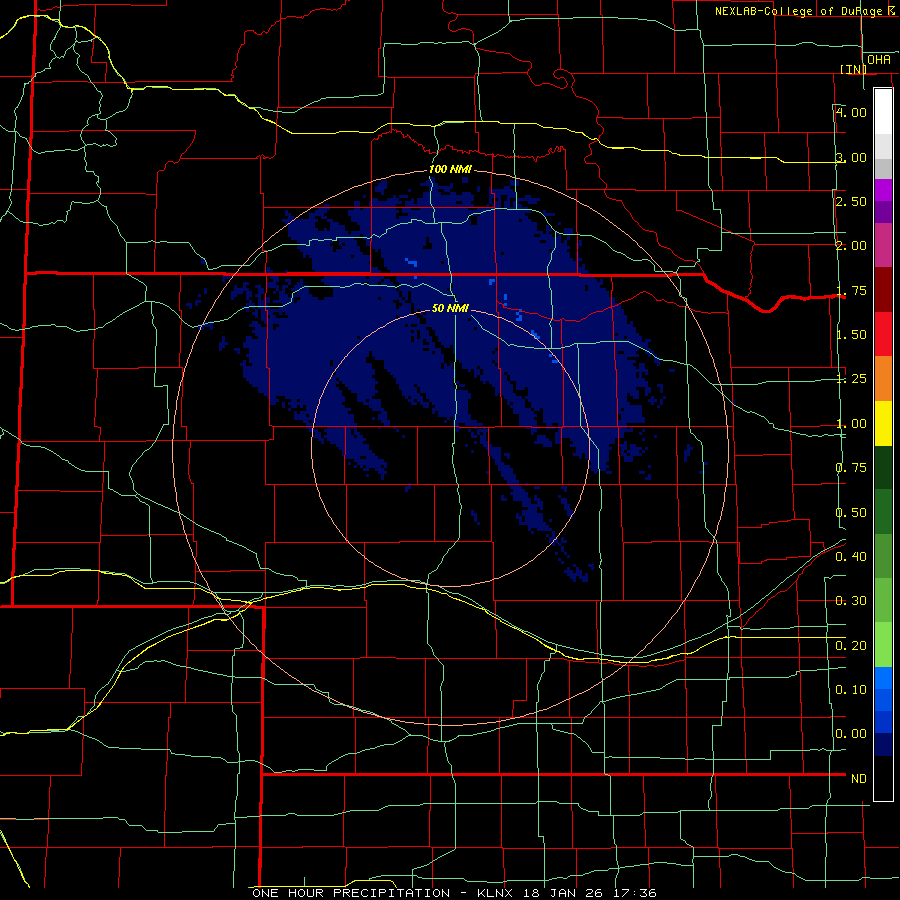Click the 4.00 legend value

(851, 112)
